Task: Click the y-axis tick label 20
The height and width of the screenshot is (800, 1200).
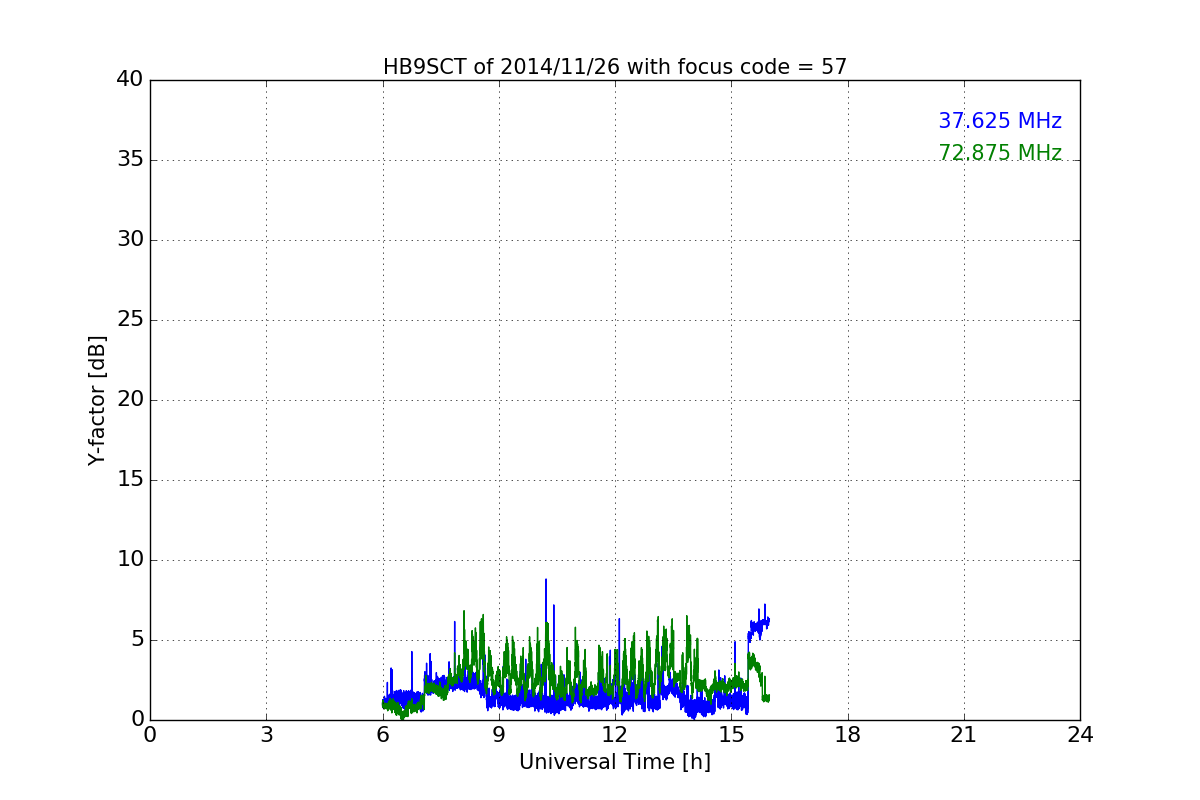Action: tap(130, 400)
